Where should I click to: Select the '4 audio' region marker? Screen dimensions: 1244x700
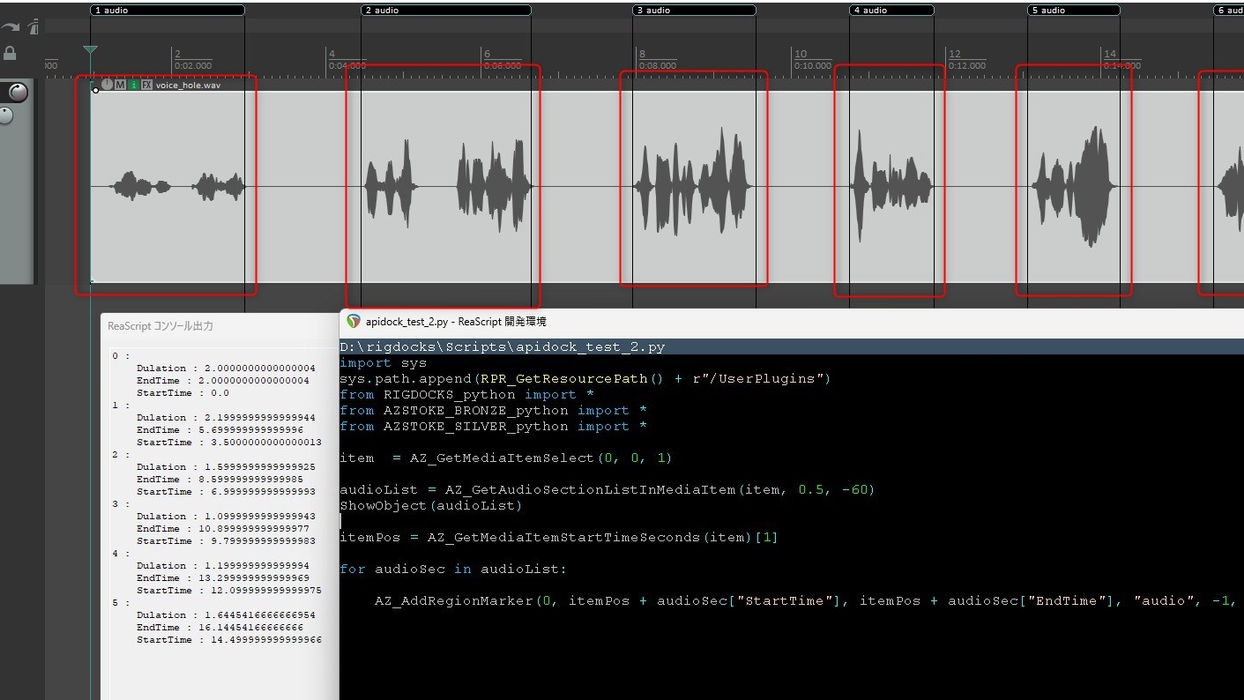[x=892, y=10]
